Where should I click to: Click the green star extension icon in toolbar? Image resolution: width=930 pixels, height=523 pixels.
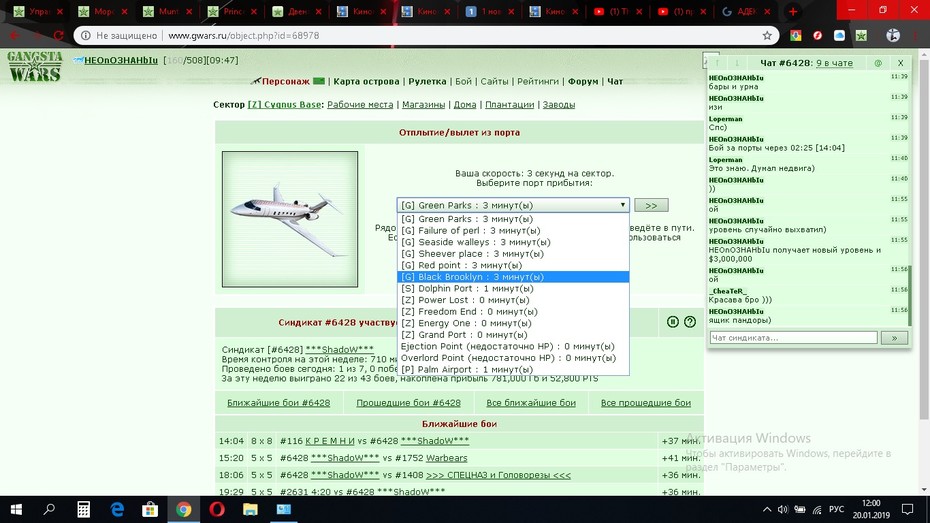[861, 36]
